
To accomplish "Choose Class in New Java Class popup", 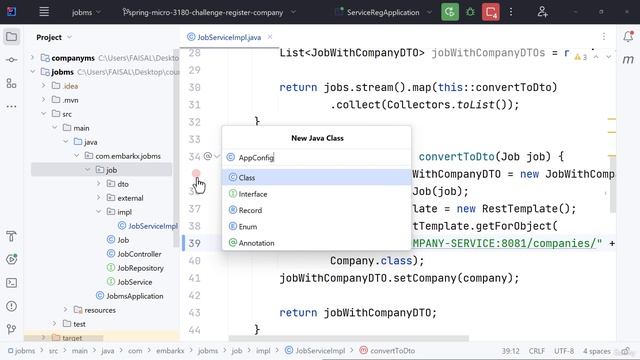I will (316, 178).
